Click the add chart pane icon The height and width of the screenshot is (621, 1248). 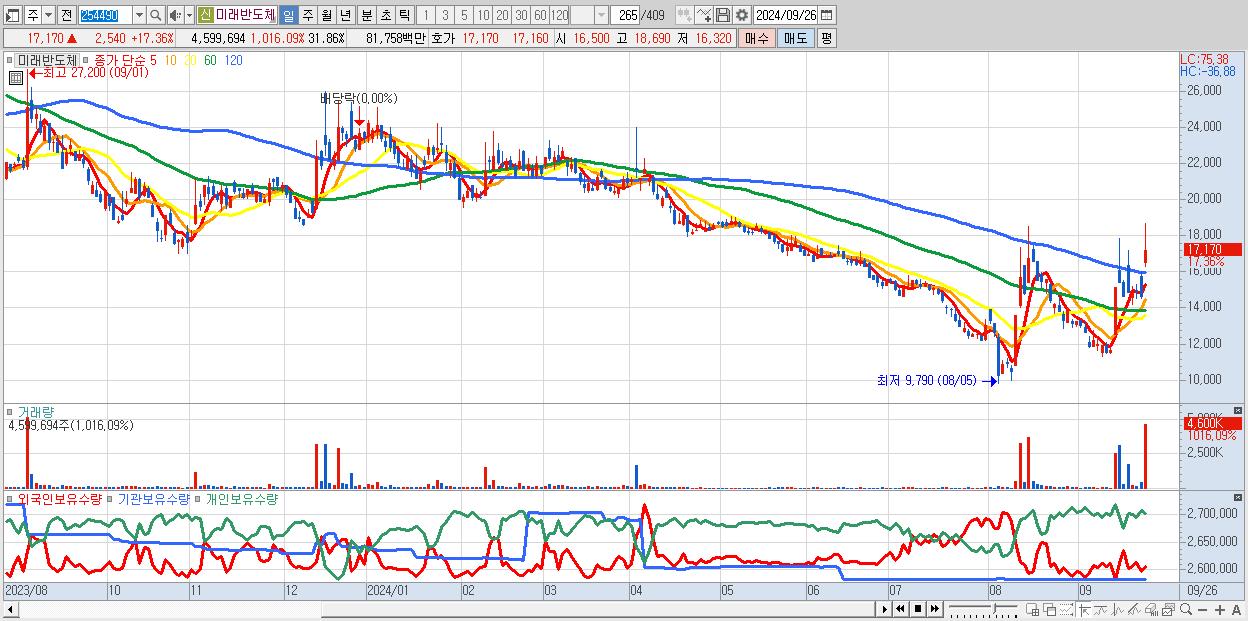(x=1032, y=609)
